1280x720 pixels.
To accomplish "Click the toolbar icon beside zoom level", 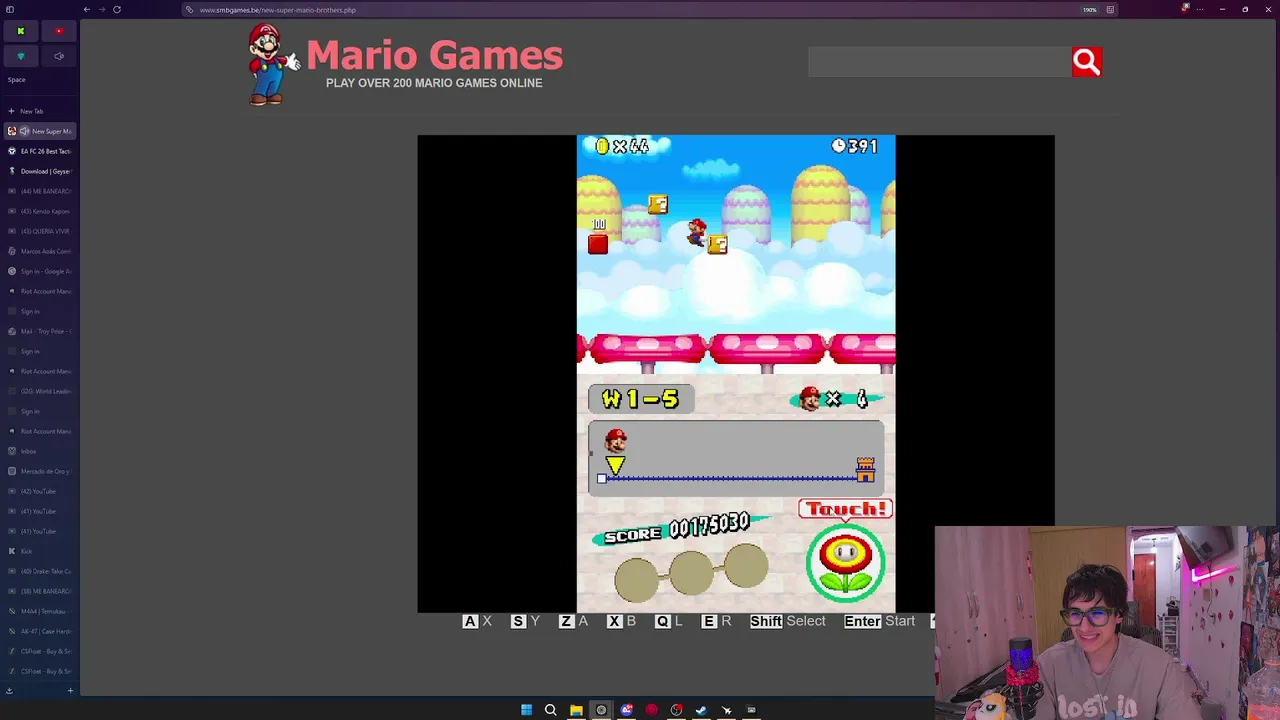I will (1110, 10).
